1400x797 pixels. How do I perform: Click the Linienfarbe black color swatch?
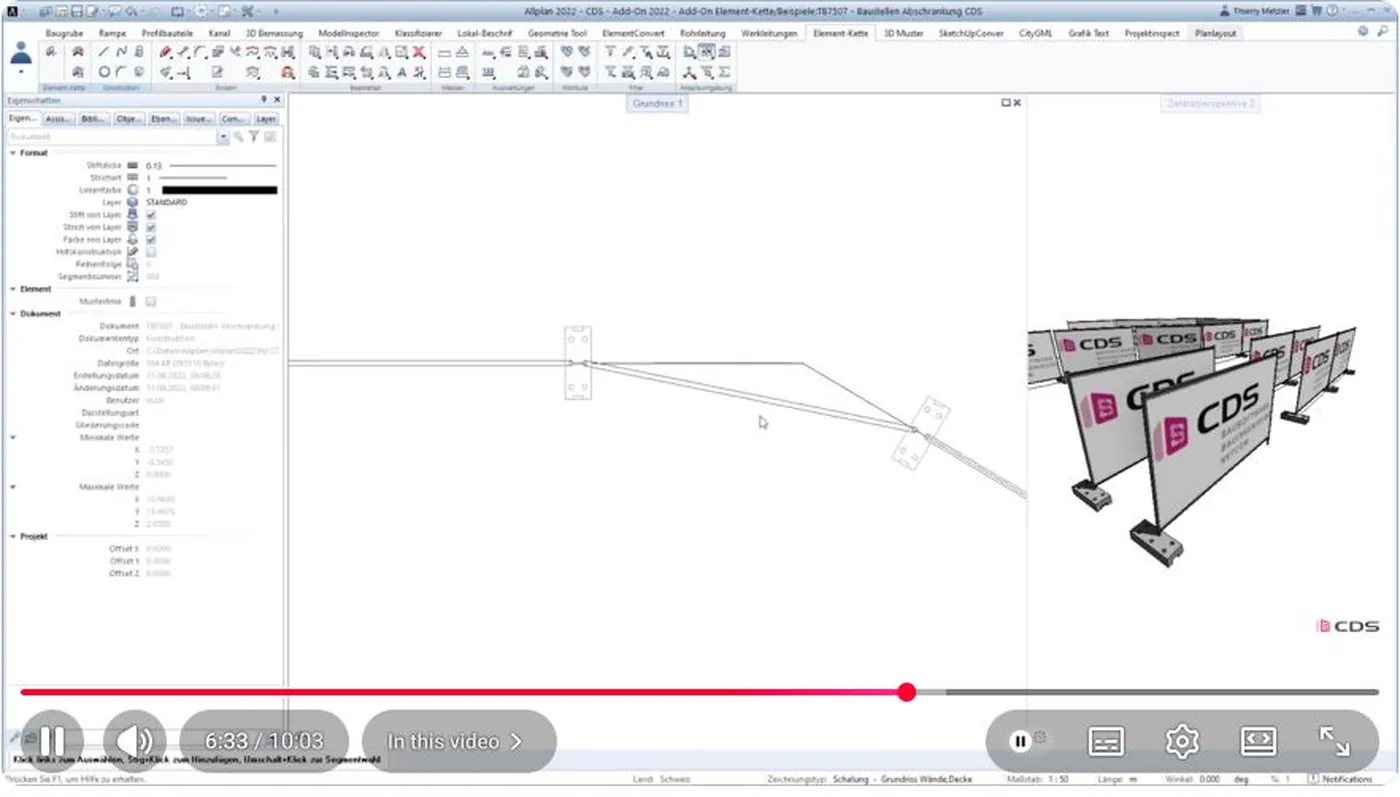pyautogui.click(x=220, y=190)
